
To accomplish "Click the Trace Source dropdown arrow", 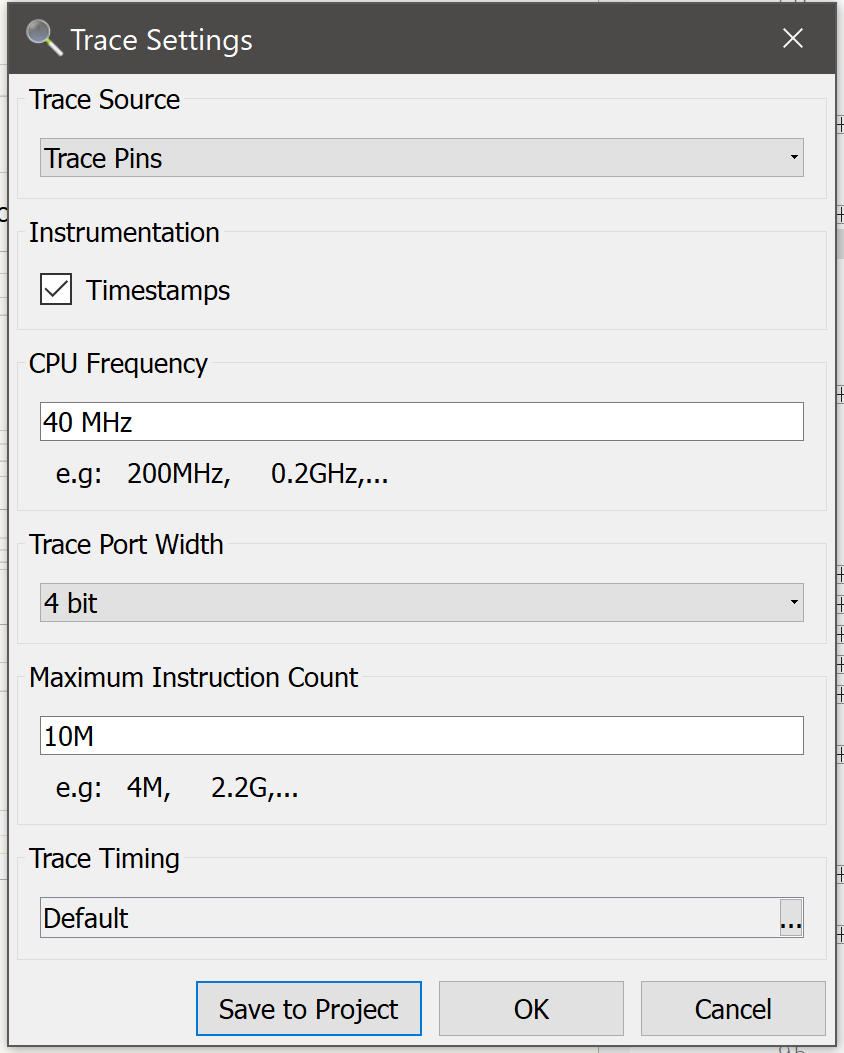I will tap(793, 158).
